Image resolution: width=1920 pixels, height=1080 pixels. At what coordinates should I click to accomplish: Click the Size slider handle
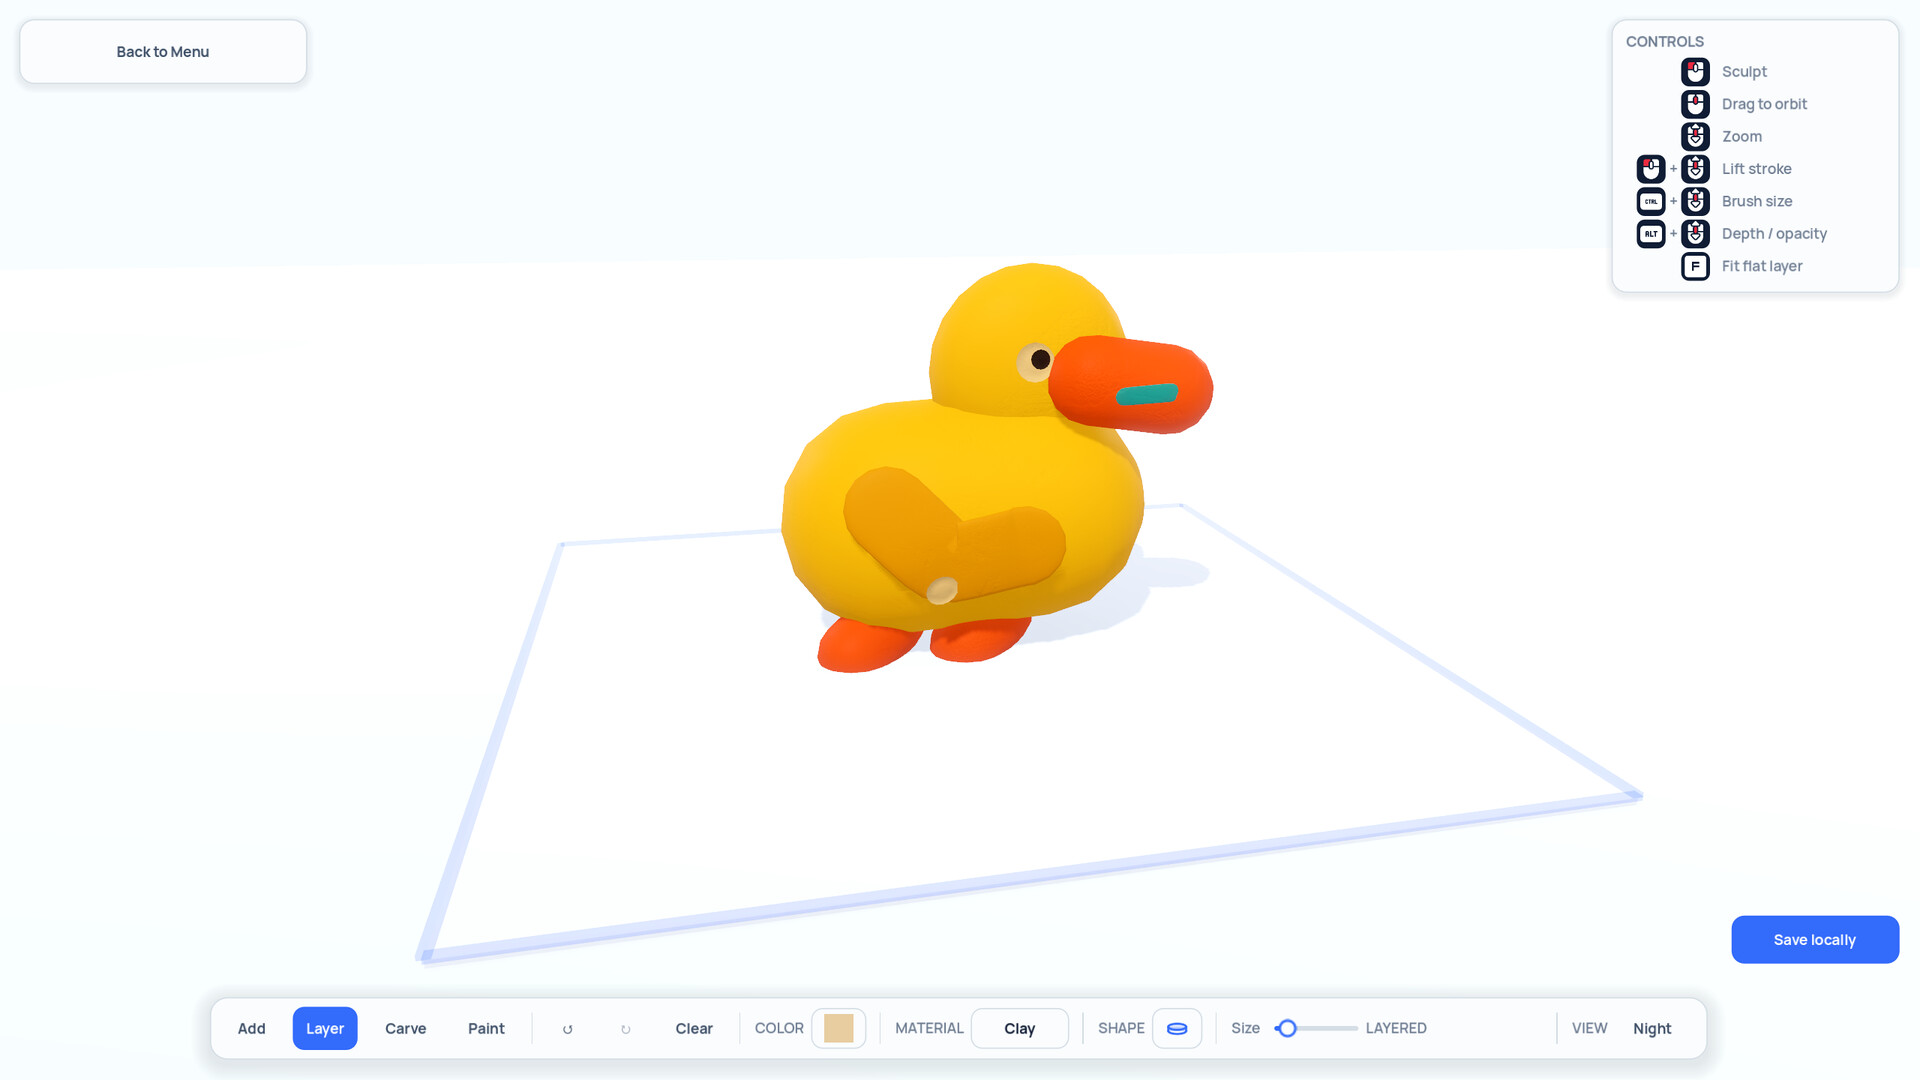[x=1288, y=1029]
